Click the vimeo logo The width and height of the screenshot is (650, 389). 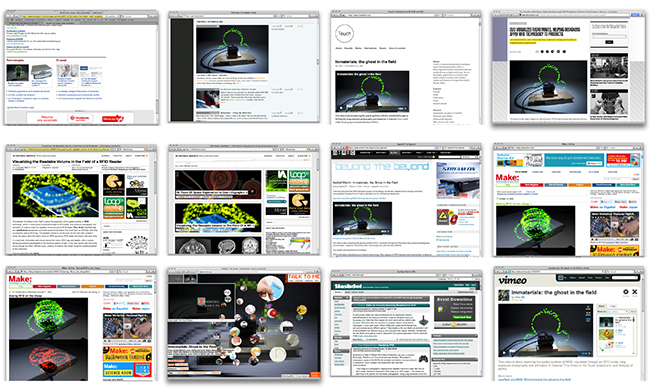(x=512, y=280)
